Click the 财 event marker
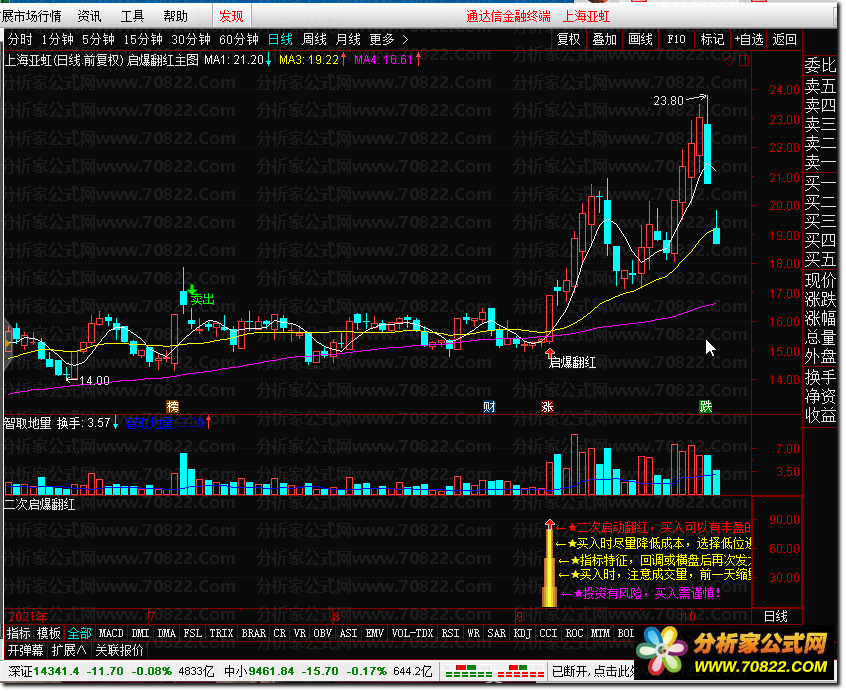 [x=489, y=407]
